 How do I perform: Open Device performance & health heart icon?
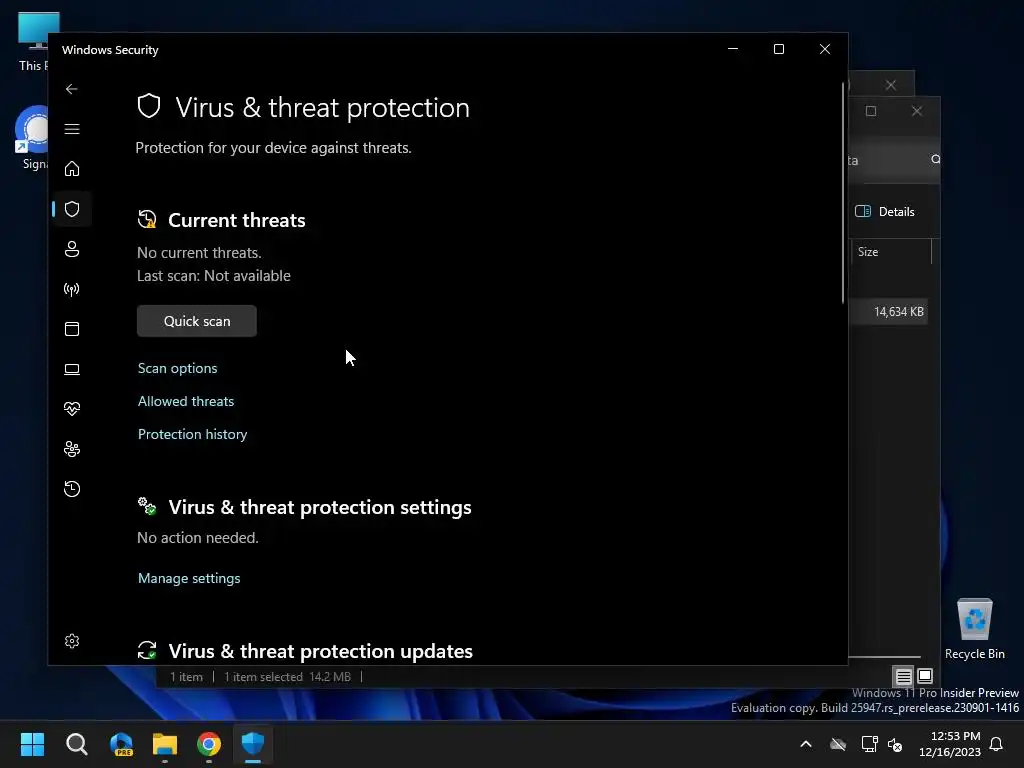coord(72,409)
